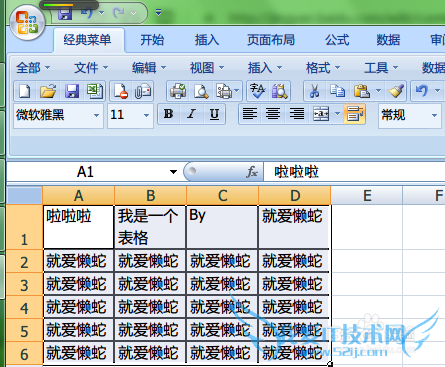Open customize quick access toolbar arrow
The image size is (445, 367).
159,13
